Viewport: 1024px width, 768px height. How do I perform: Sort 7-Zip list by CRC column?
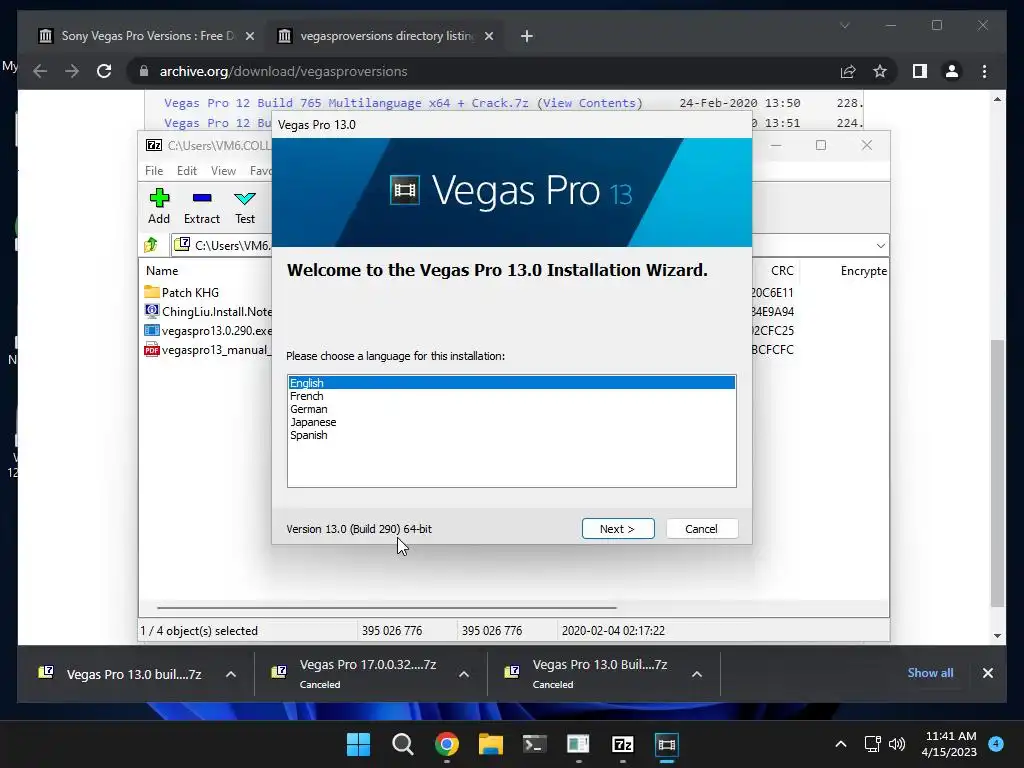coord(782,270)
